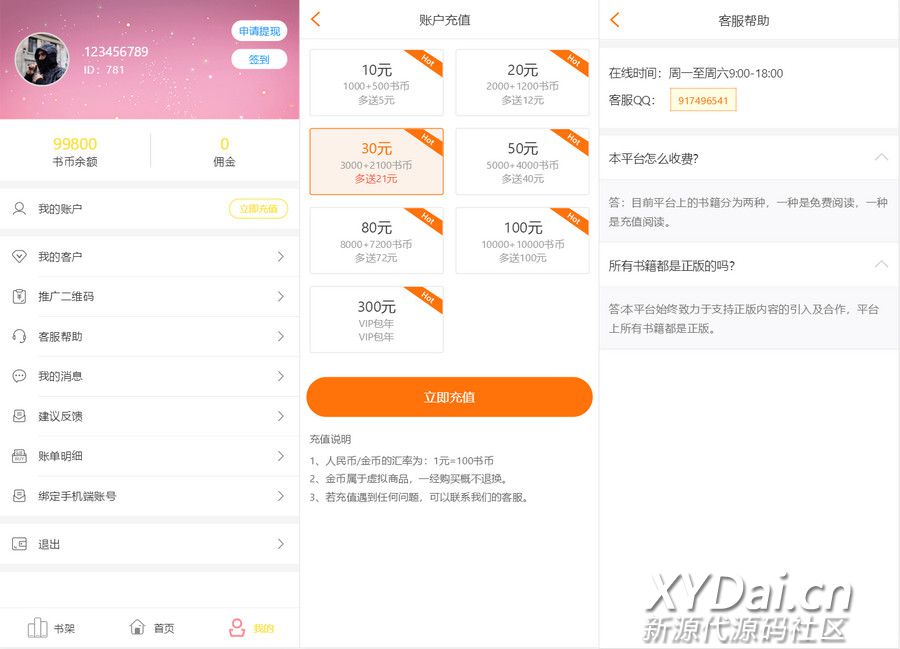Click the 书架 bookshelf icon in the bottom bar
The width and height of the screenshot is (900, 649).
point(37,628)
